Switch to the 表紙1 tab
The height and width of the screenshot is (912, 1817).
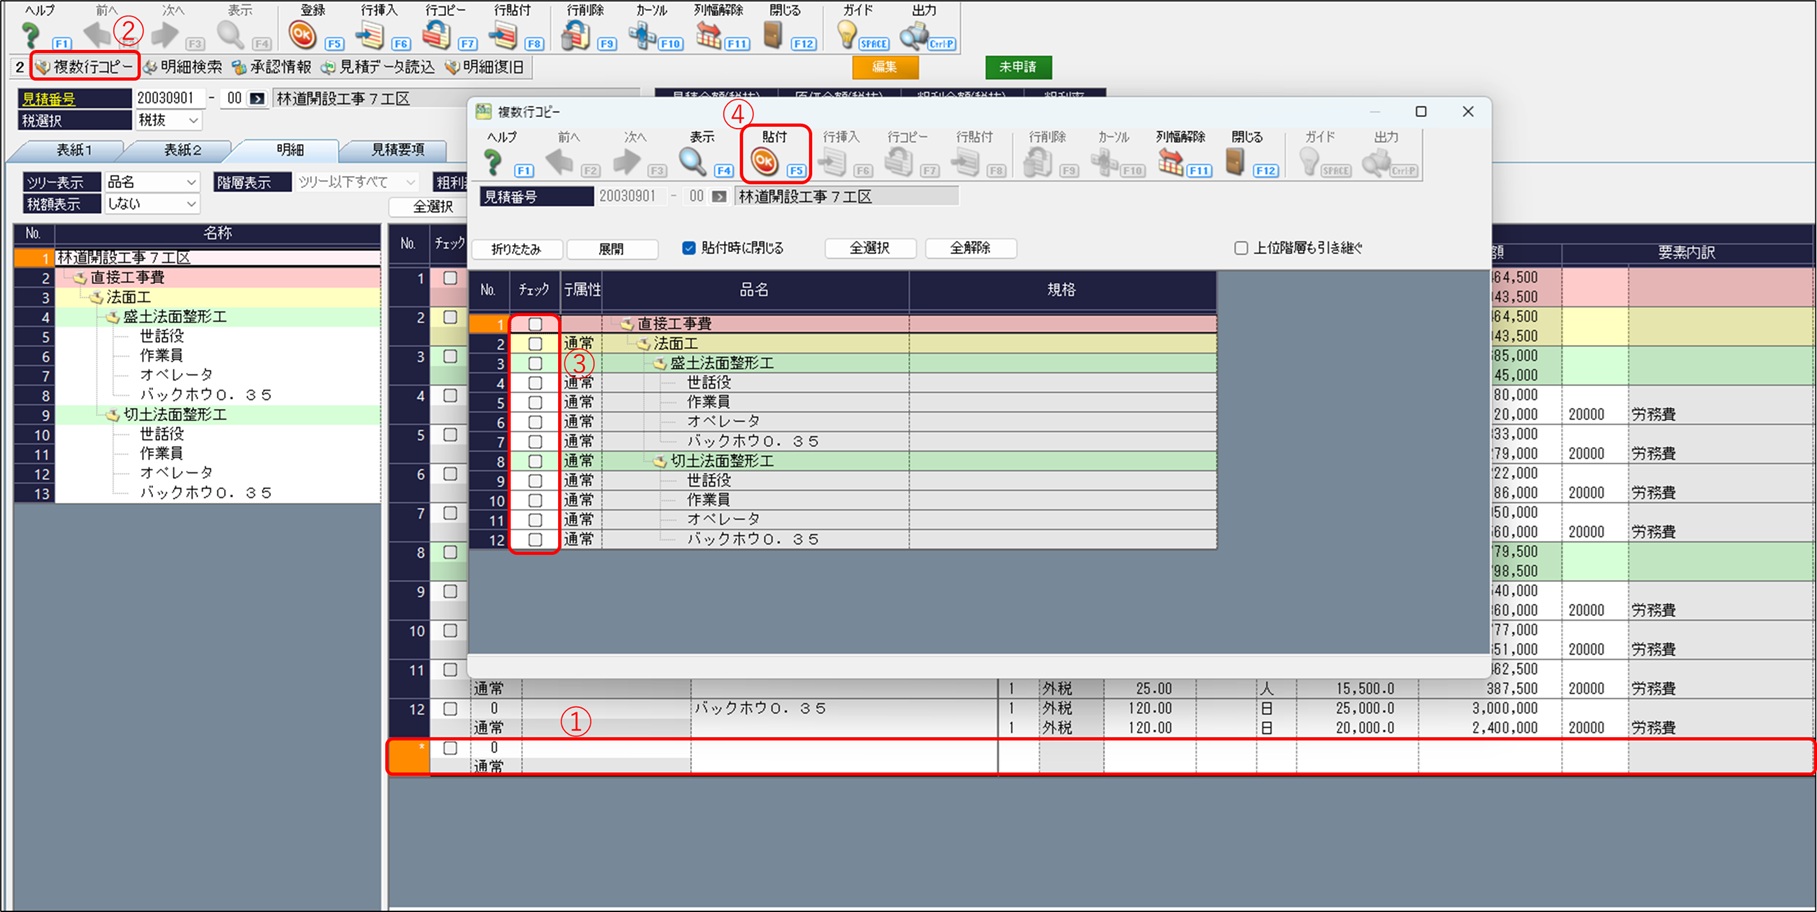73,150
